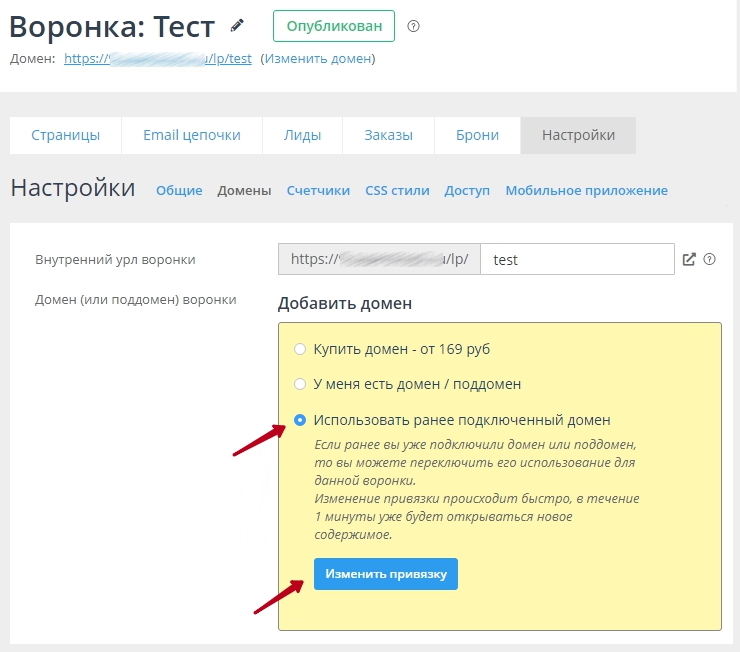Click help icon next to internal URL field
The height and width of the screenshot is (652, 740).
click(x=710, y=259)
